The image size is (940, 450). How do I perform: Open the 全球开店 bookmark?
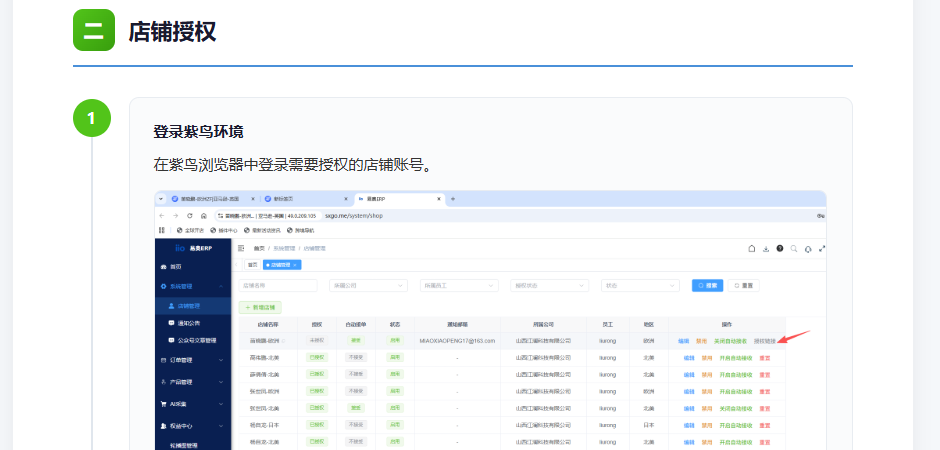tap(190, 230)
